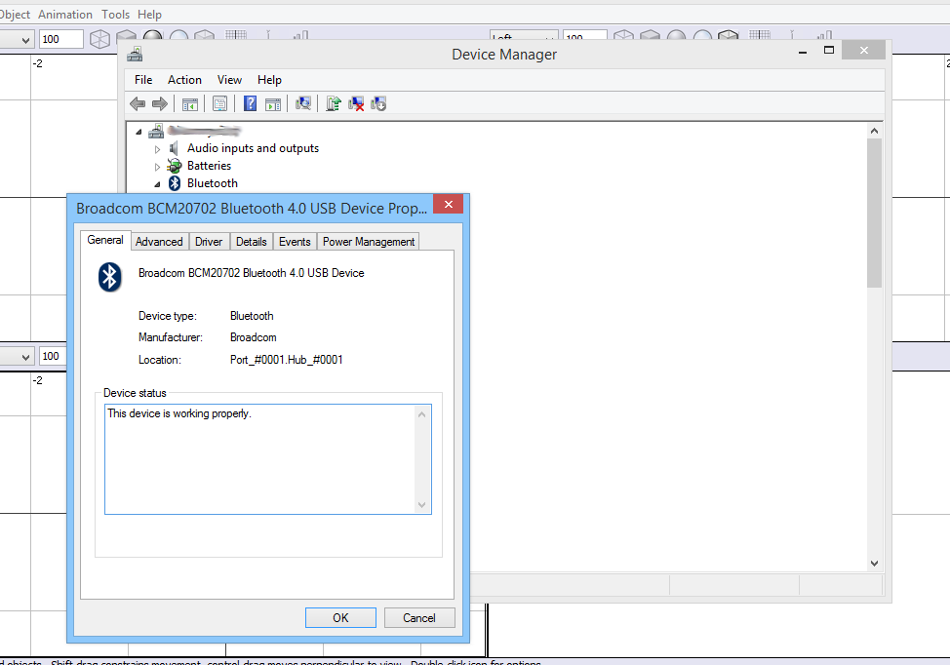The image size is (950, 665).
Task: Click the Update driver software icon
Action: click(x=333, y=104)
